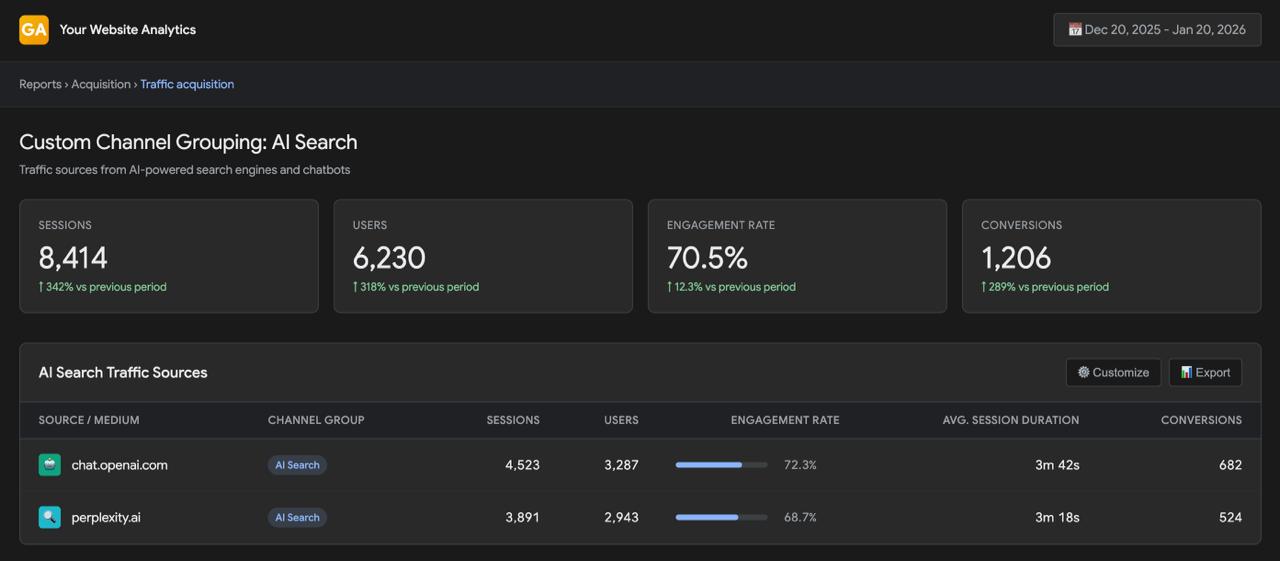
Task: Click the 524 conversions value
Action: point(1230,517)
